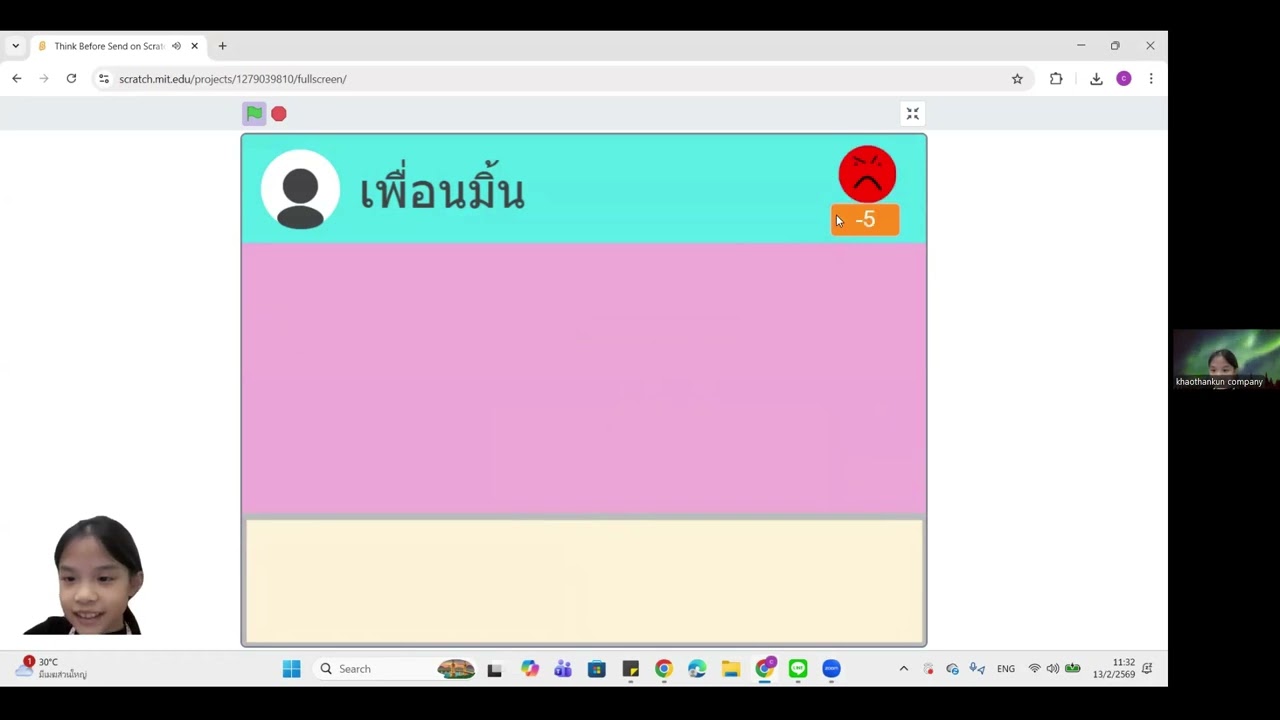
Task: Open Copilot from the taskbar
Action: click(529, 669)
